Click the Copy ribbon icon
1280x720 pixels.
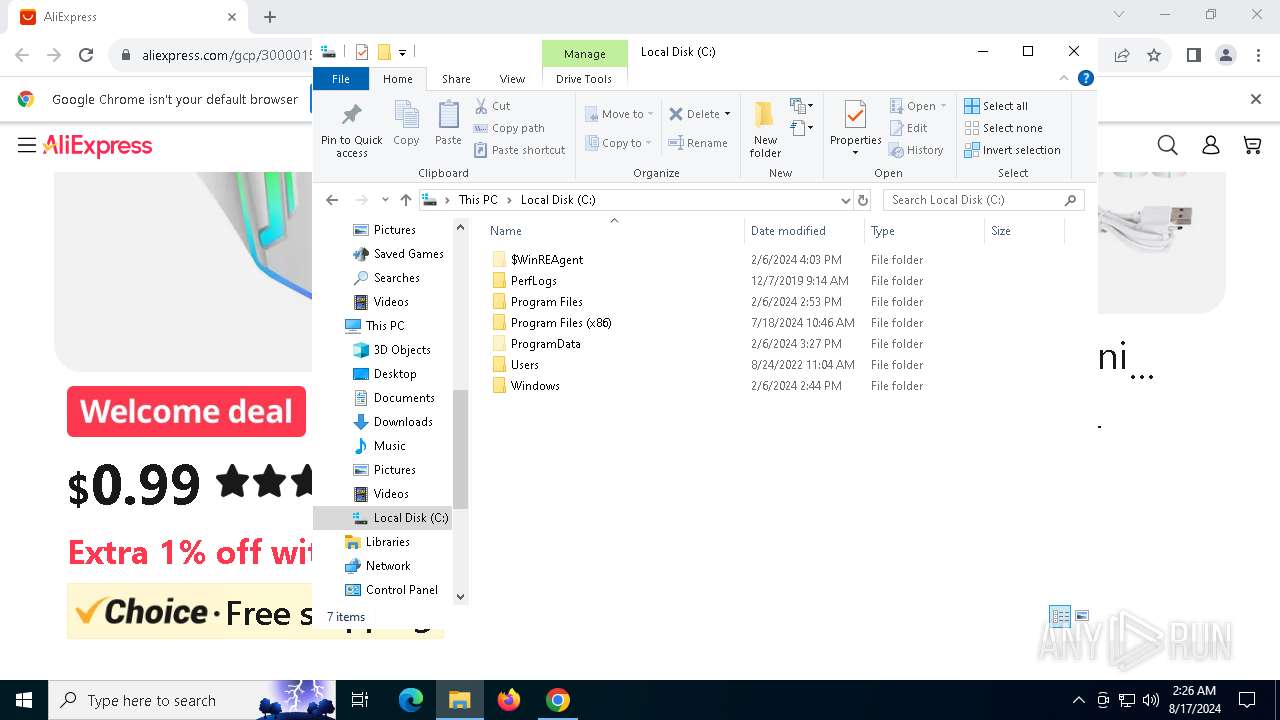click(406, 124)
